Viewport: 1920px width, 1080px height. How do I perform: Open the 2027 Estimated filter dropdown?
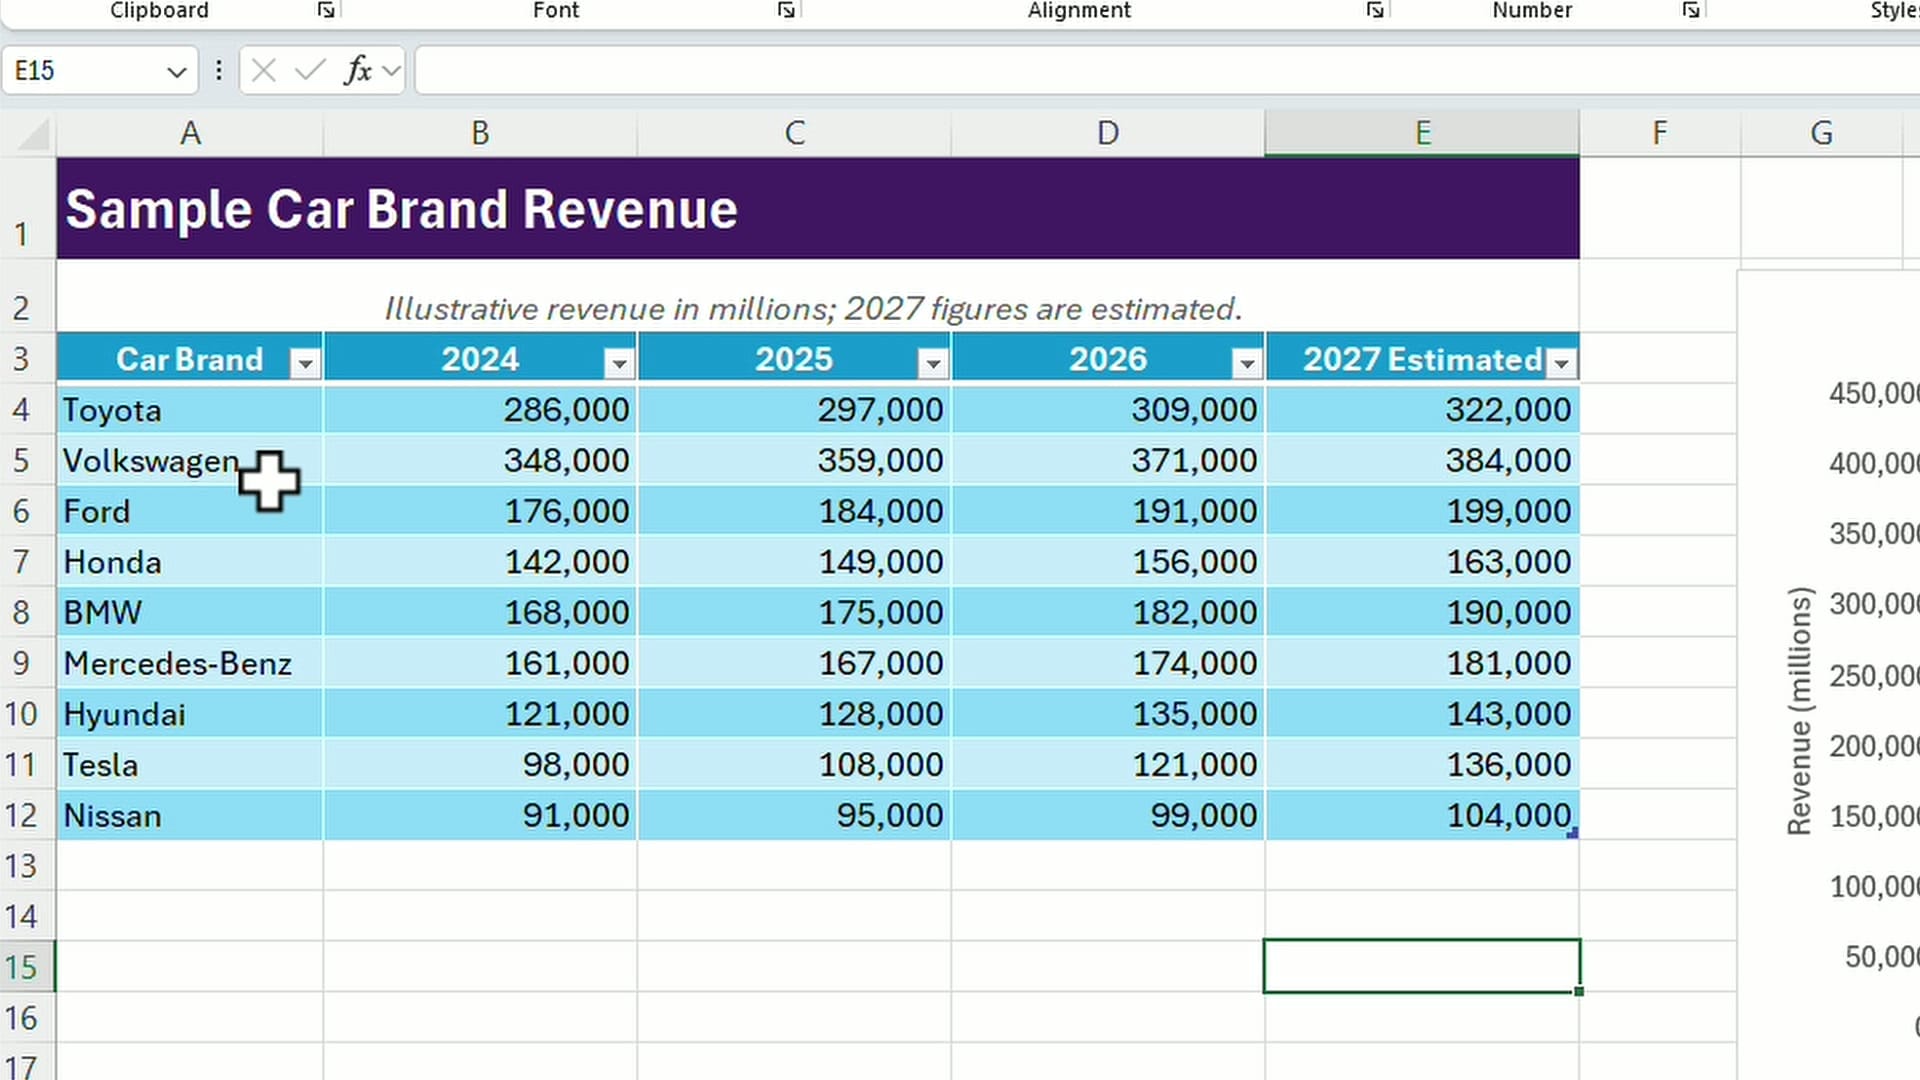pos(1561,363)
